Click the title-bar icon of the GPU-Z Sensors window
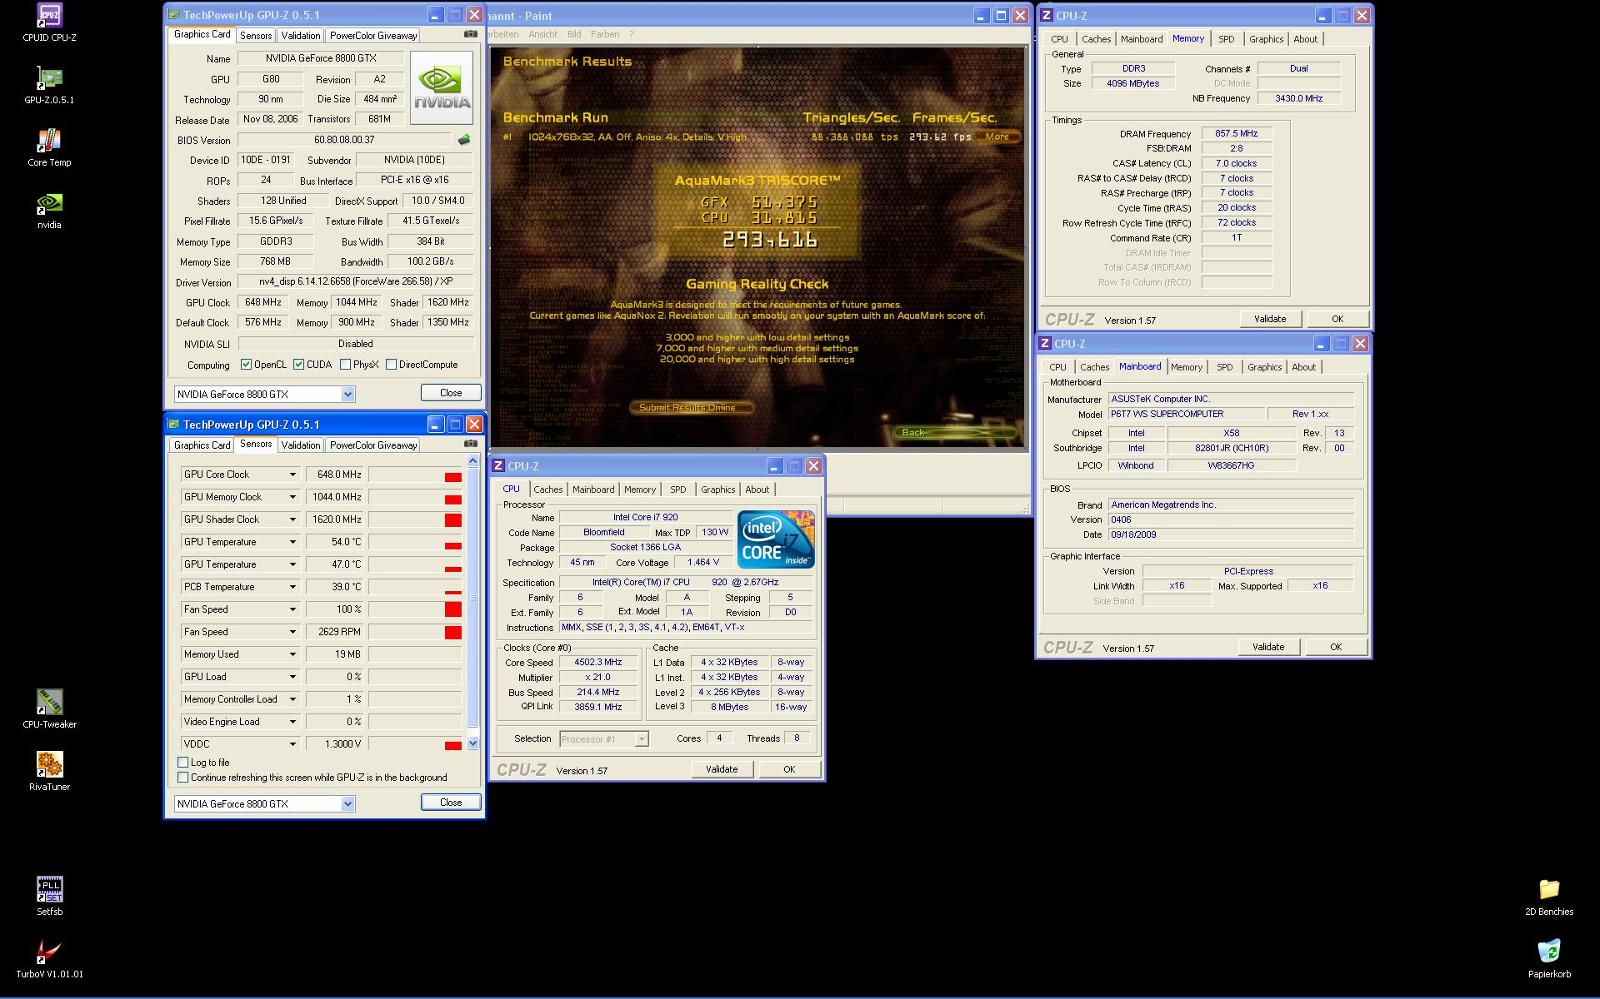Image resolution: width=1600 pixels, height=999 pixels. [174, 424]
